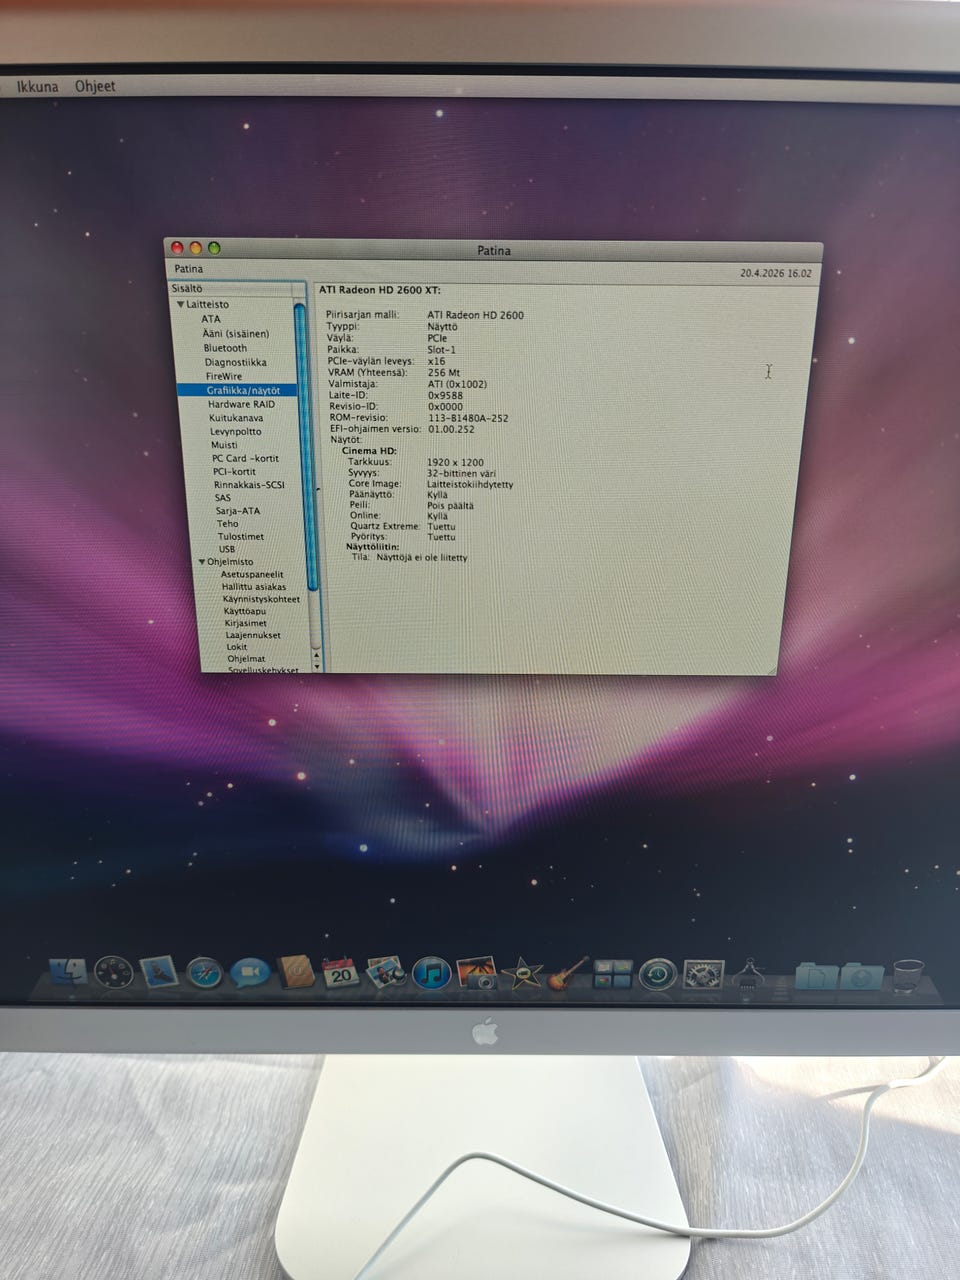This screenshot has height=1280, width=960.
Task: Select Teho in the sidebar
Action: pos(228,523)
